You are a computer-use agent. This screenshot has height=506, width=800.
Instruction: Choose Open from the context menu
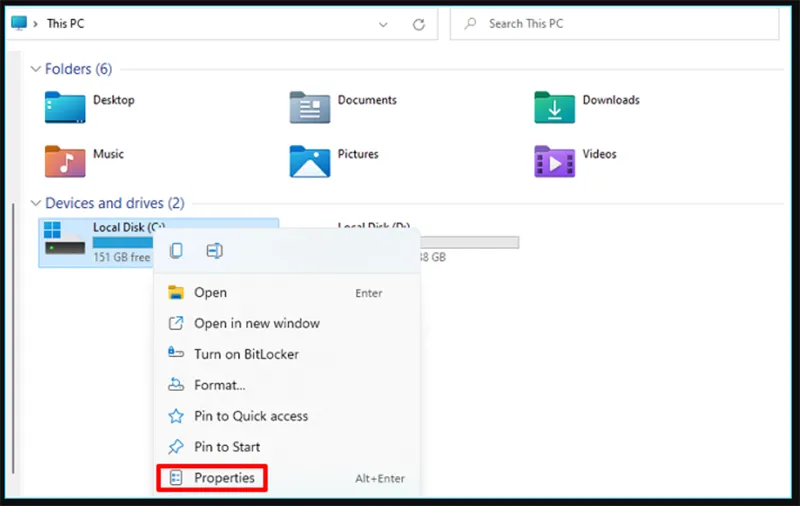(x=287, y=293)
